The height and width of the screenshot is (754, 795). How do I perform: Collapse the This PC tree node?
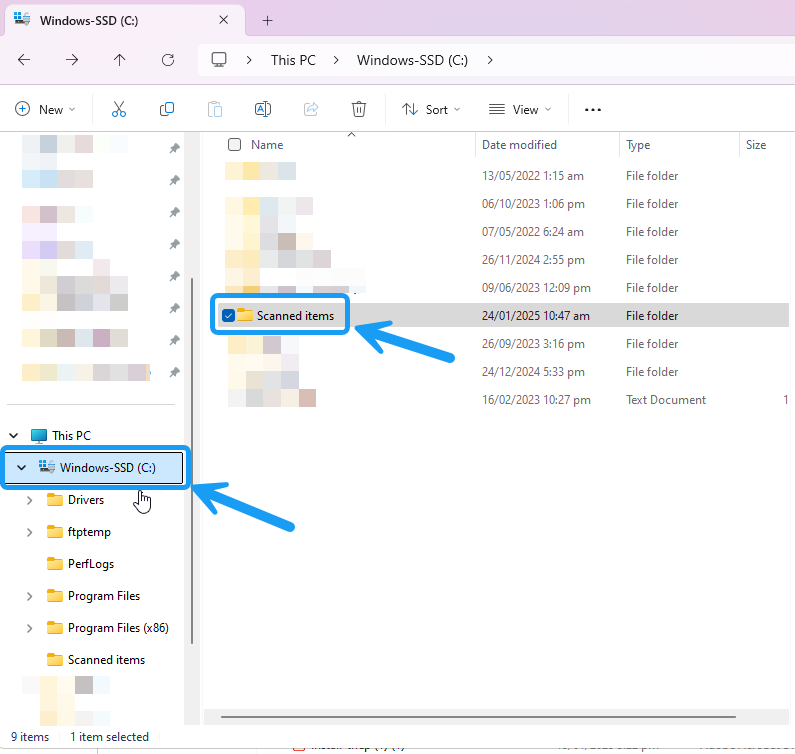pos(14,436)
